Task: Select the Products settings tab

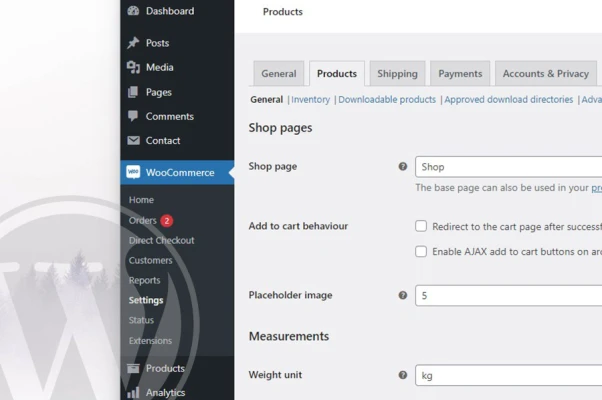Action: tap(337, 73)
